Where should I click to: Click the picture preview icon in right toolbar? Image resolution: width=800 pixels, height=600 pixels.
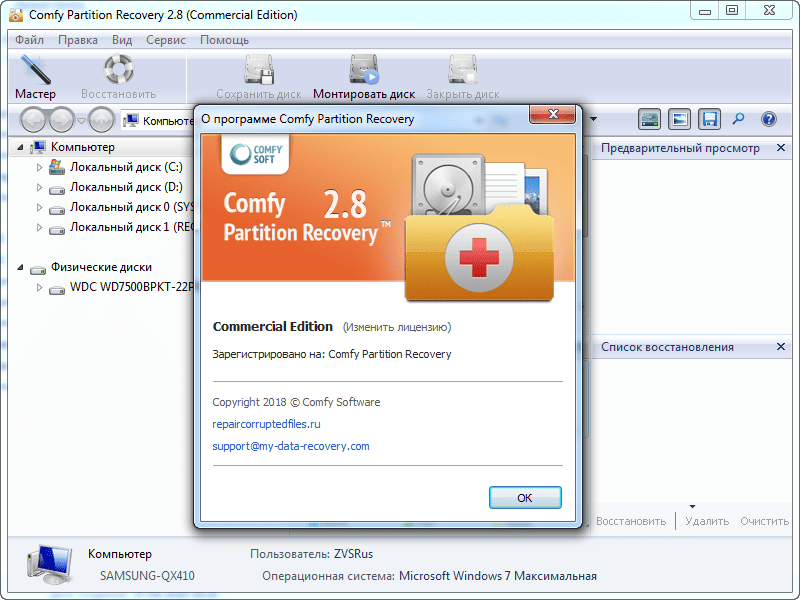pos(680,119)
